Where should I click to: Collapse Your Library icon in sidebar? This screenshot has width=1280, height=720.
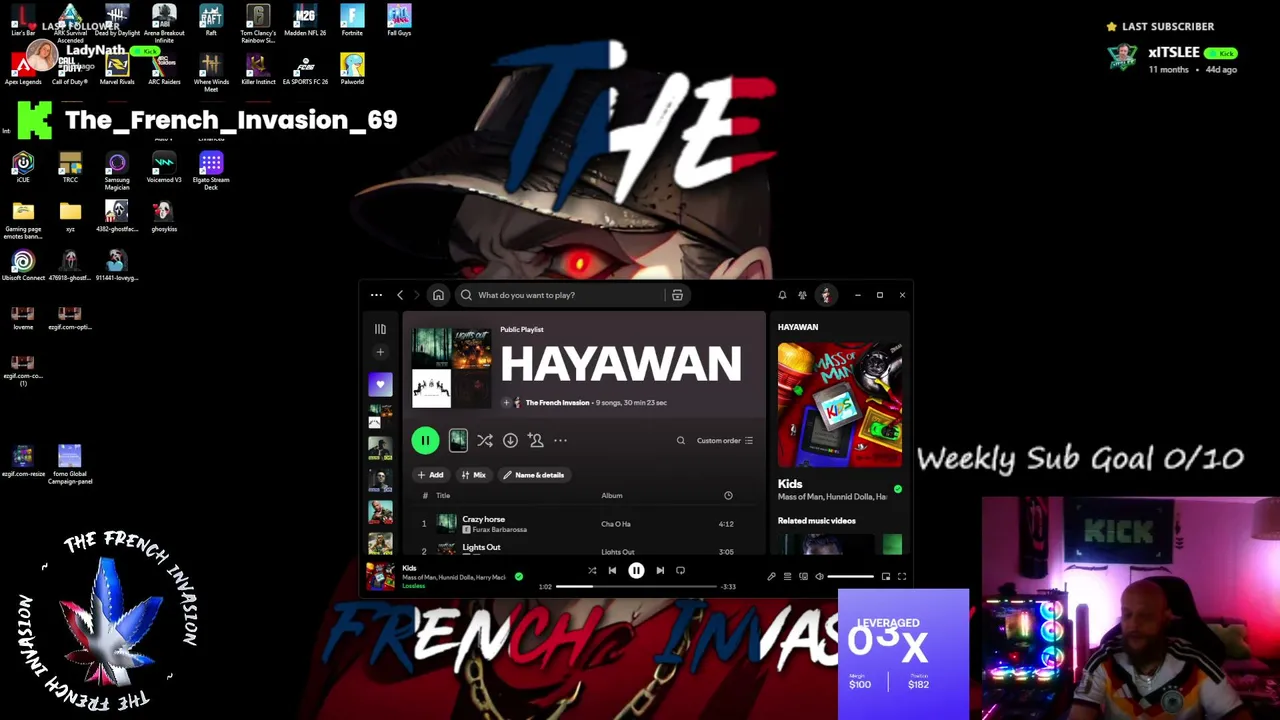tap(380, 329)
